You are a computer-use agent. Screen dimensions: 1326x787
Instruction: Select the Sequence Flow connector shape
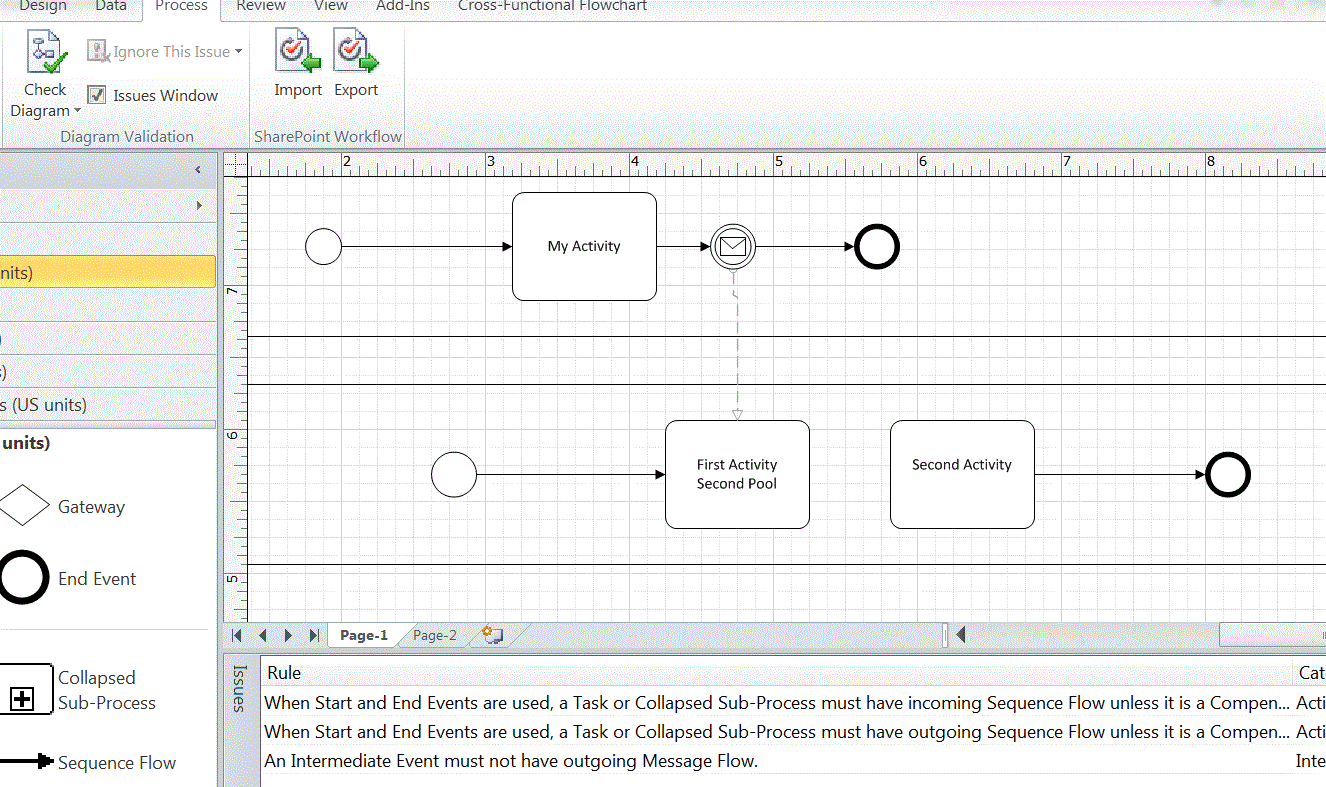point(26,762)
